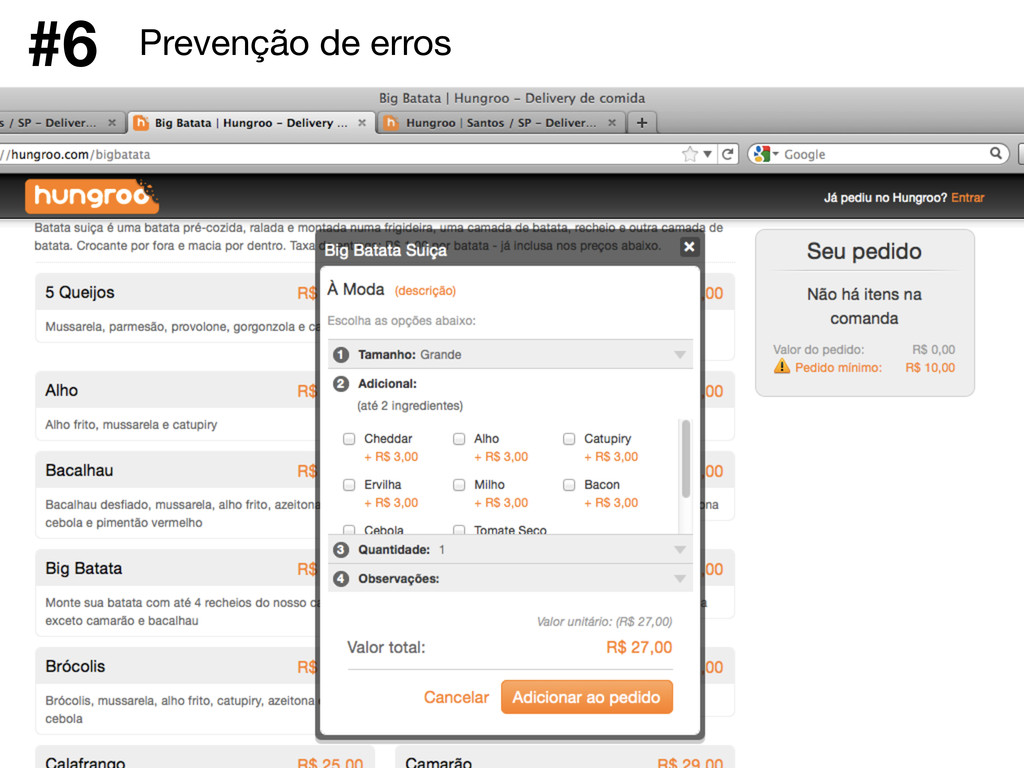This screenshot has width=1024, height=768.
Task: Click the Hungroo logo
Action: pos(91,196)
